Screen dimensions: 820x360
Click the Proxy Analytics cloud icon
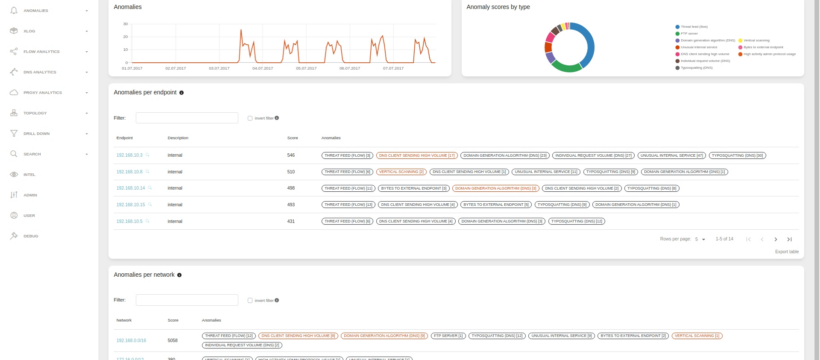(x=14, y=93)
